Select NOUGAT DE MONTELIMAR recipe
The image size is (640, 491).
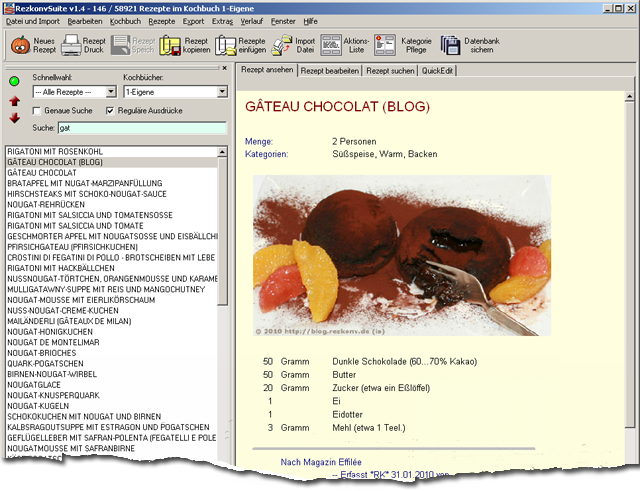click(x=112, y=342)
